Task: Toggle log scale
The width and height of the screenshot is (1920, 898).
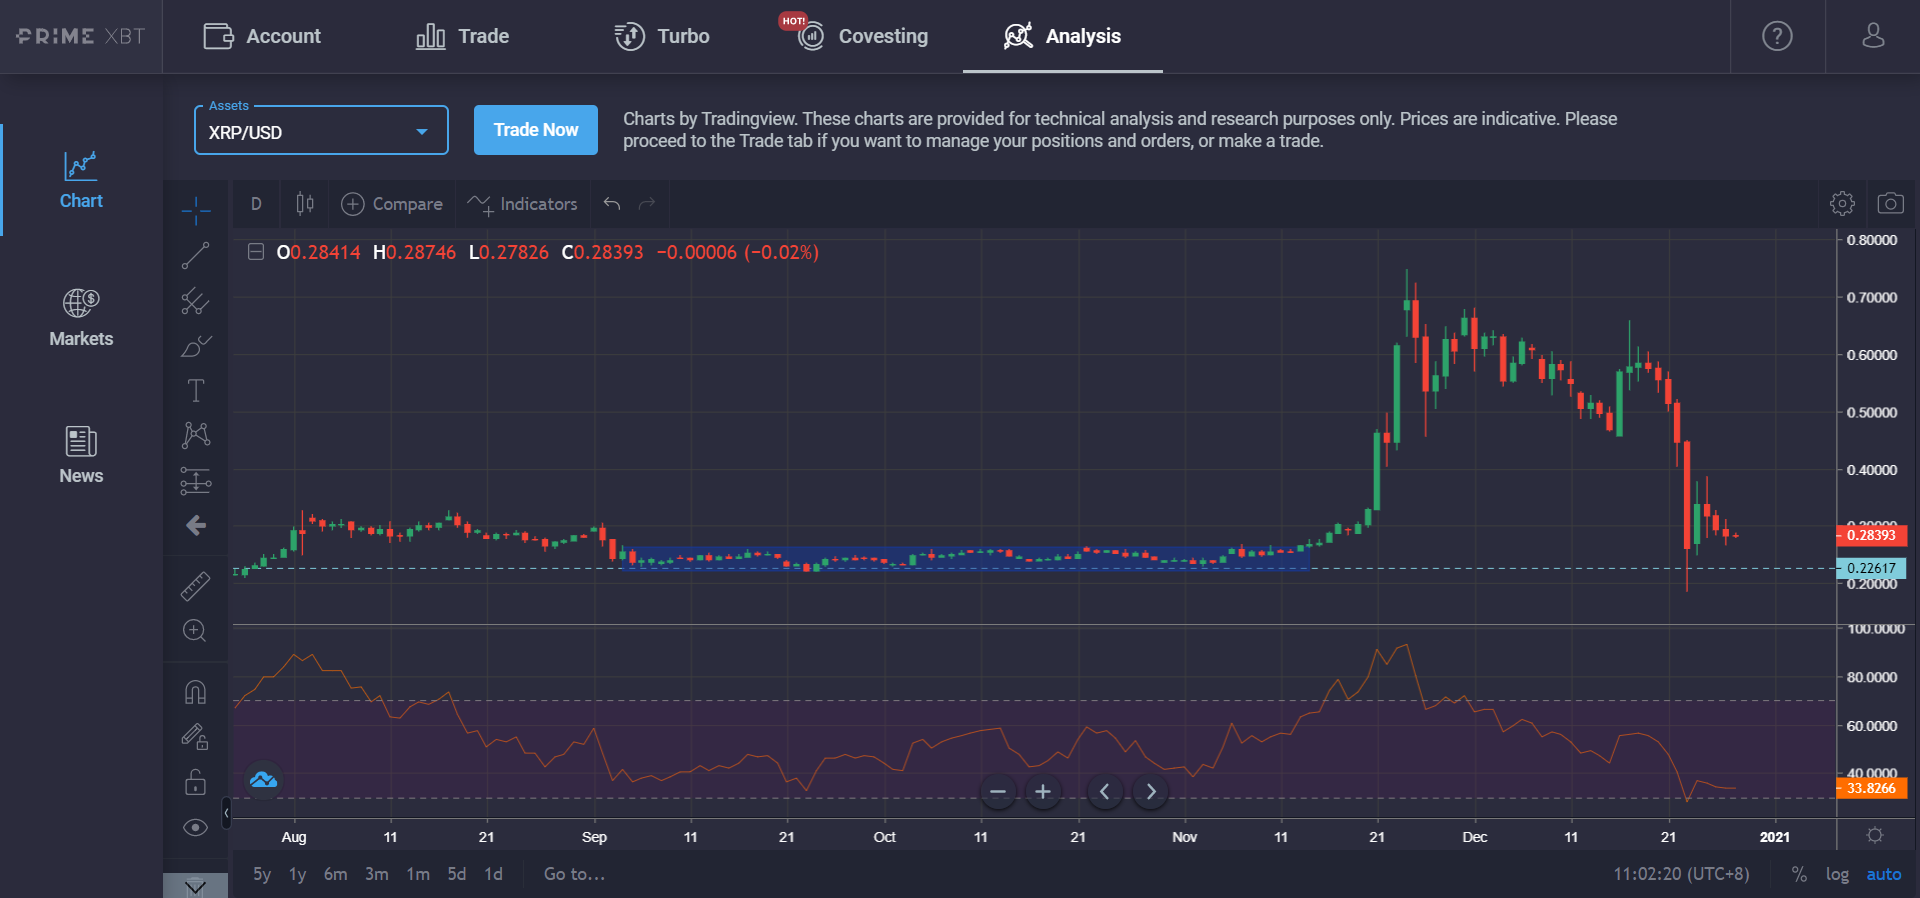Action: (1837, 874)
